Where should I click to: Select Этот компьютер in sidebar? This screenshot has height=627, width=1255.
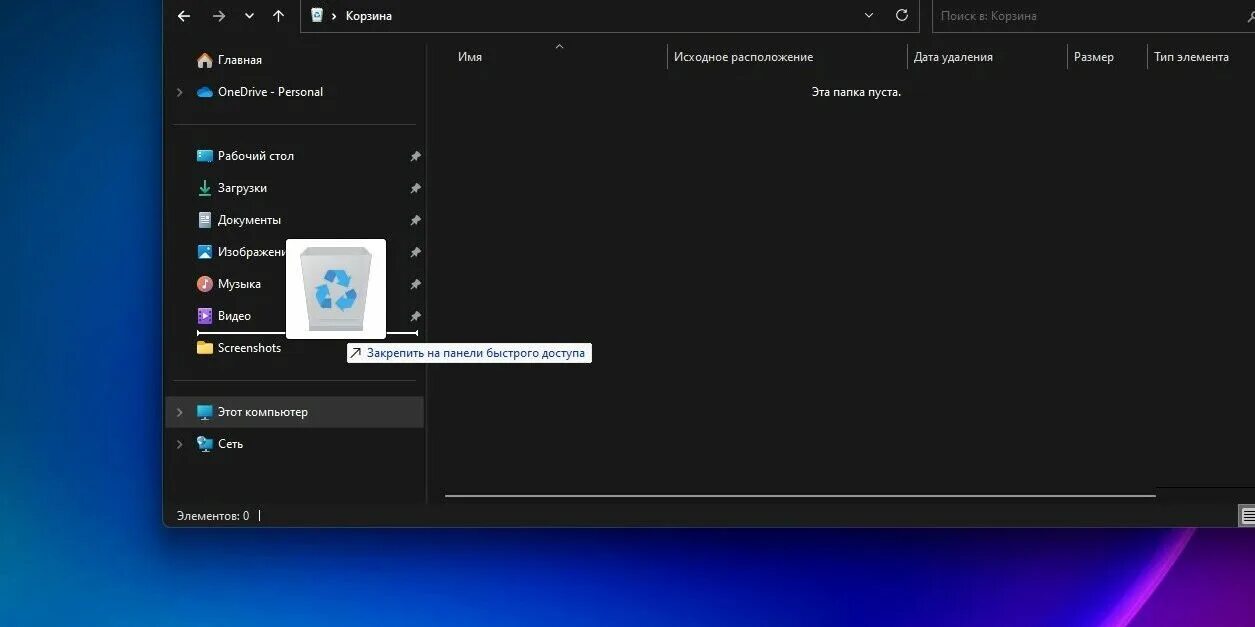pos(263,412)
